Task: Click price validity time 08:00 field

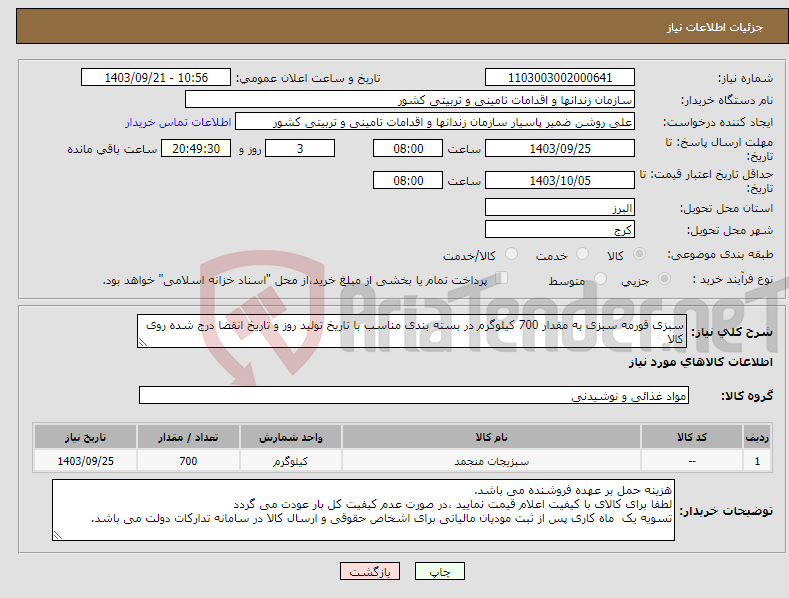Action: (x=408, y=180)
